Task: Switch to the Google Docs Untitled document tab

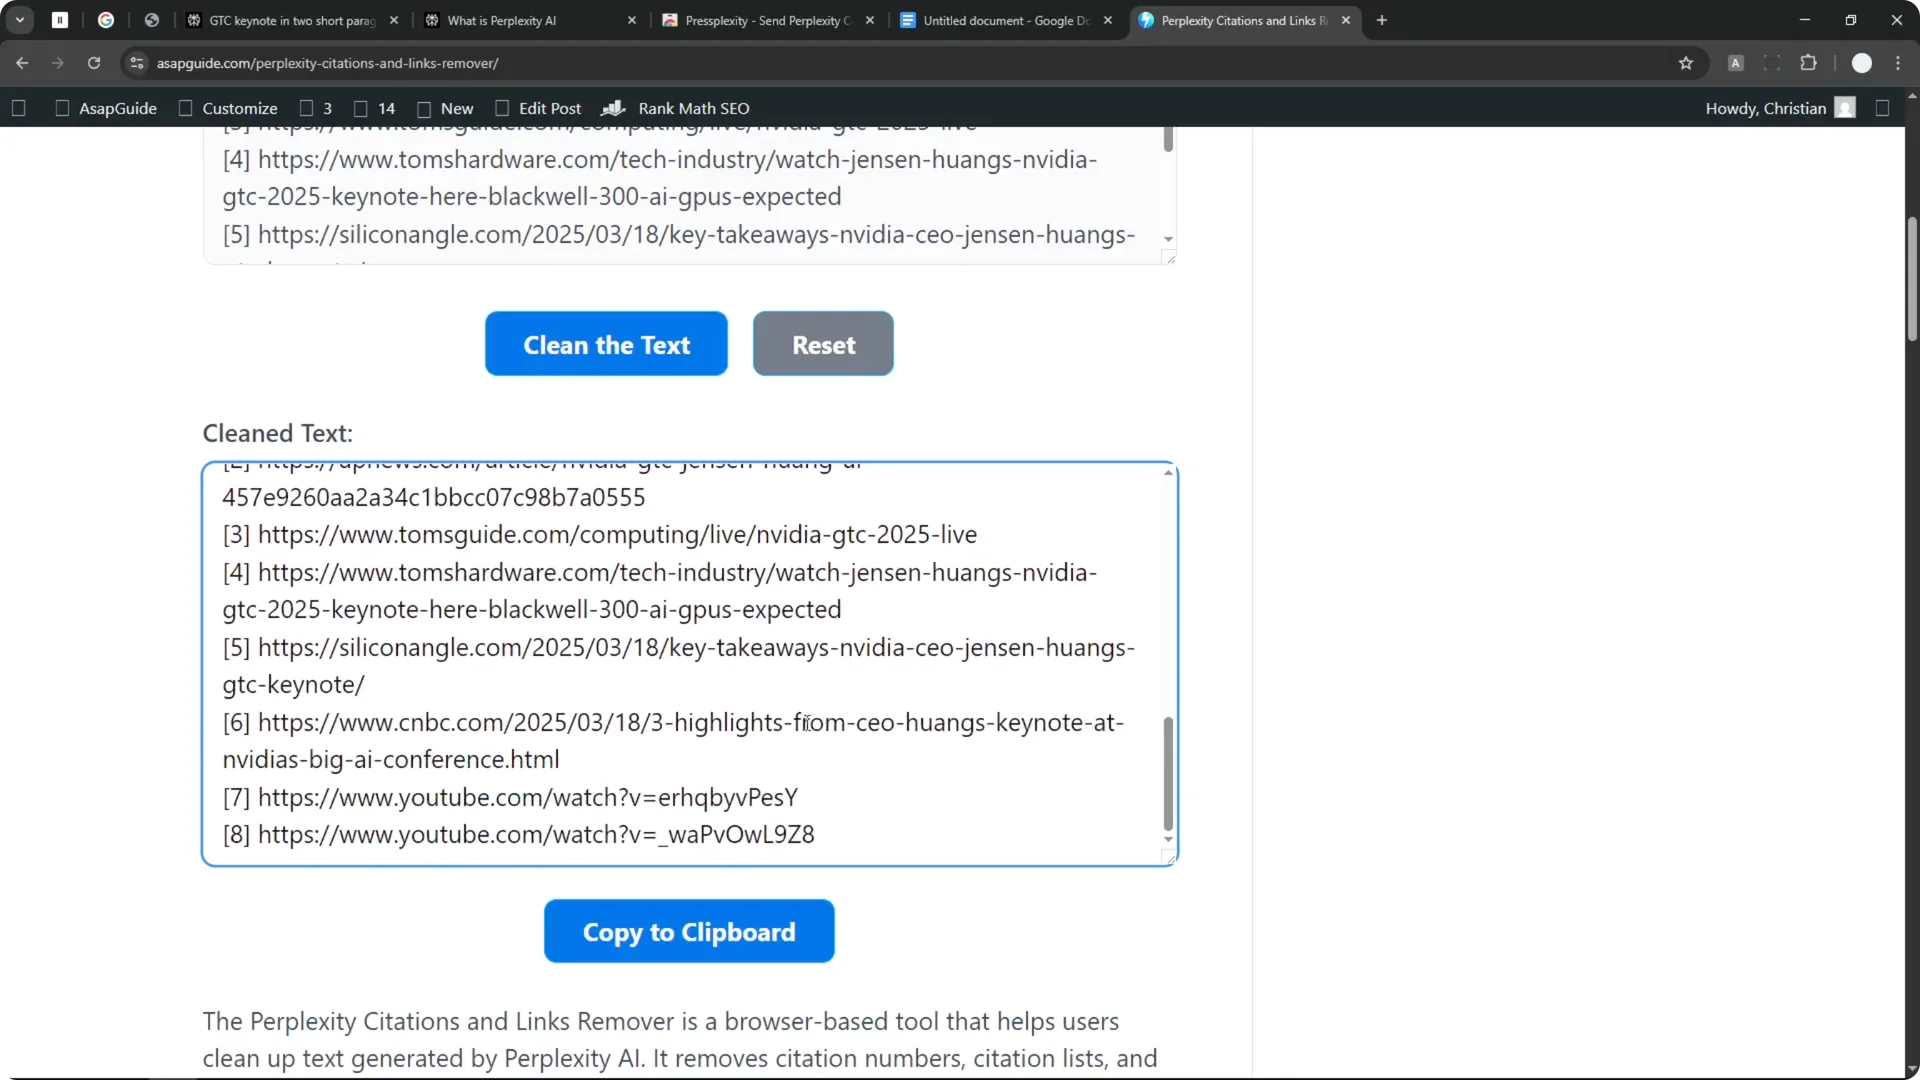Action: [1000, 20]
